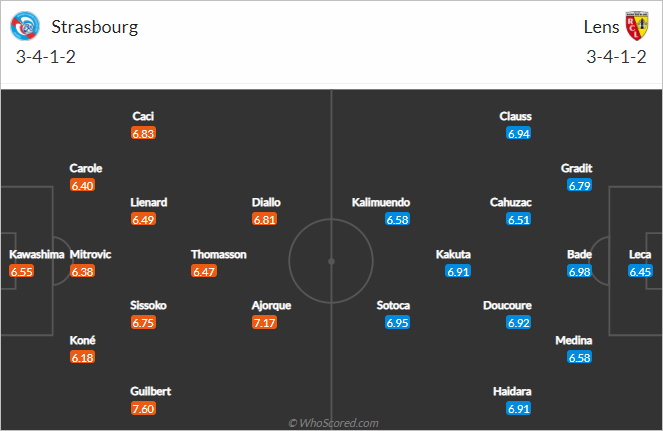This screenshot has width=663, height=431.
Task: Select Ajorque's 7.17 rating badge
Action: click(264, 323)
